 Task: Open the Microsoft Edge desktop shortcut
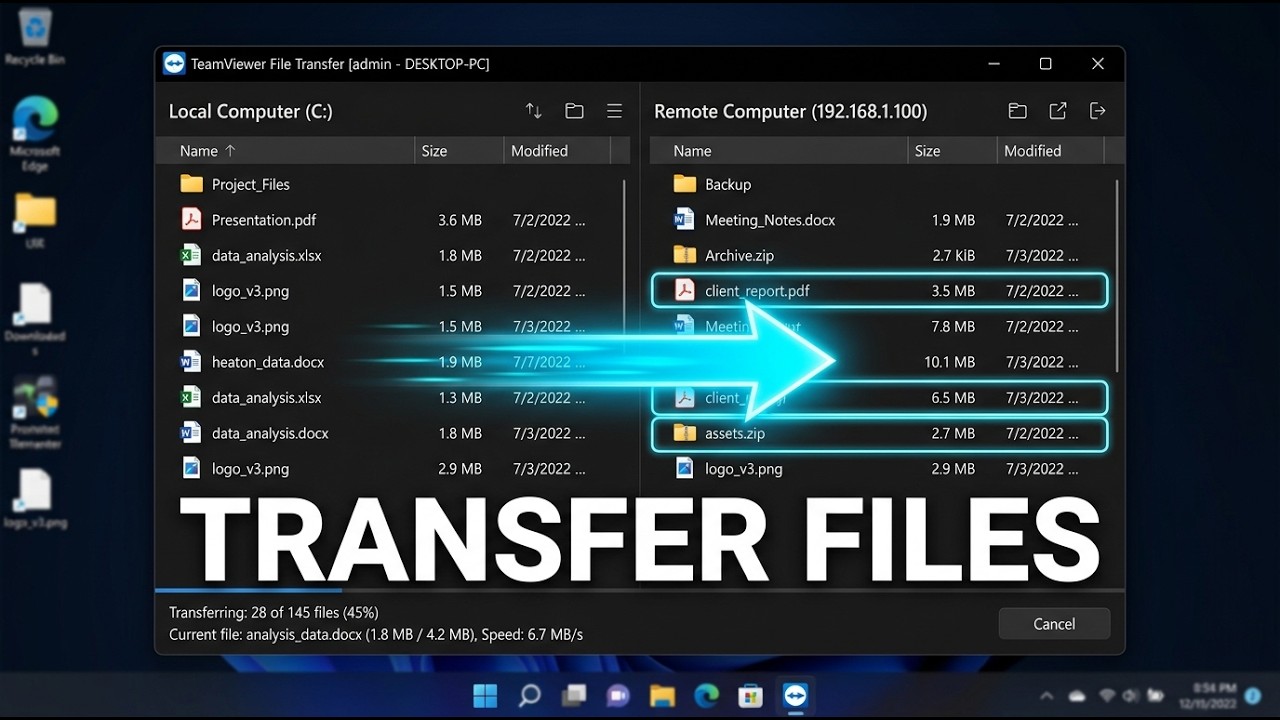click(35, 134)
